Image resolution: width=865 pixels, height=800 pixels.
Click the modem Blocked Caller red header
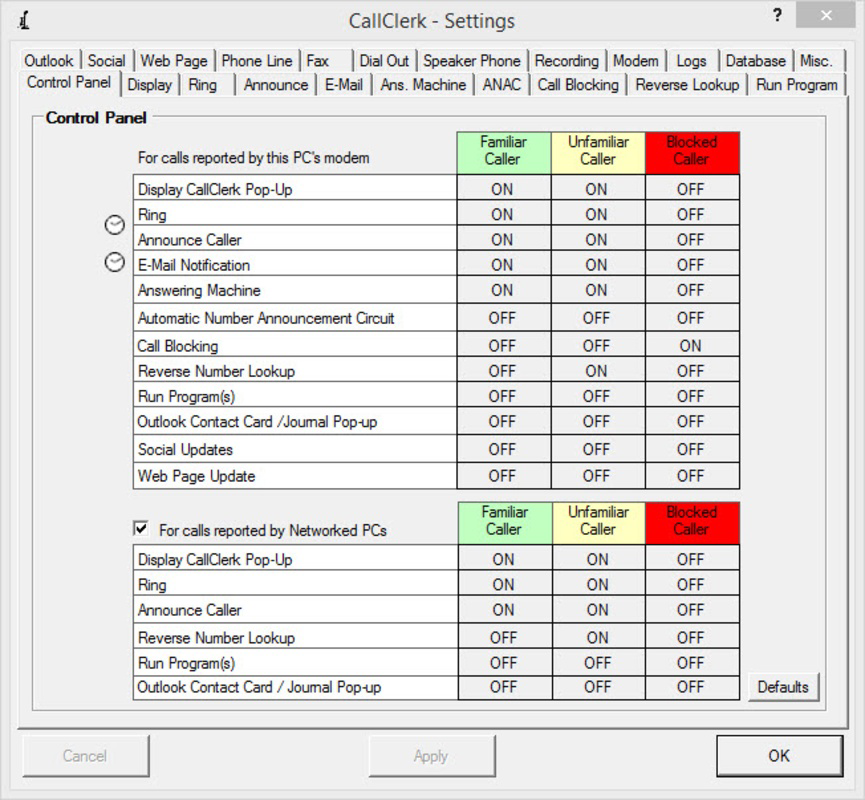(x=692, y=153)
